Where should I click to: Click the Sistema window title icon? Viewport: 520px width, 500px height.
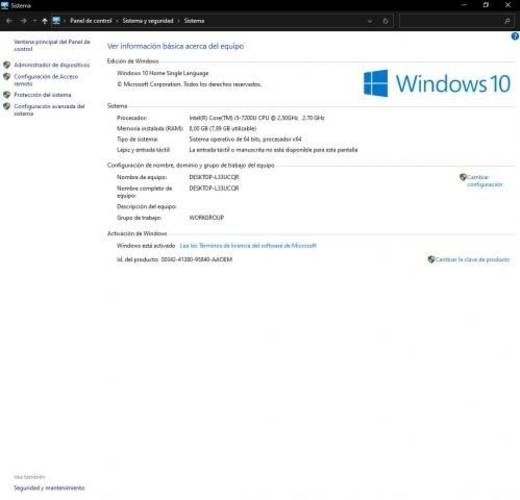point(5,5)
